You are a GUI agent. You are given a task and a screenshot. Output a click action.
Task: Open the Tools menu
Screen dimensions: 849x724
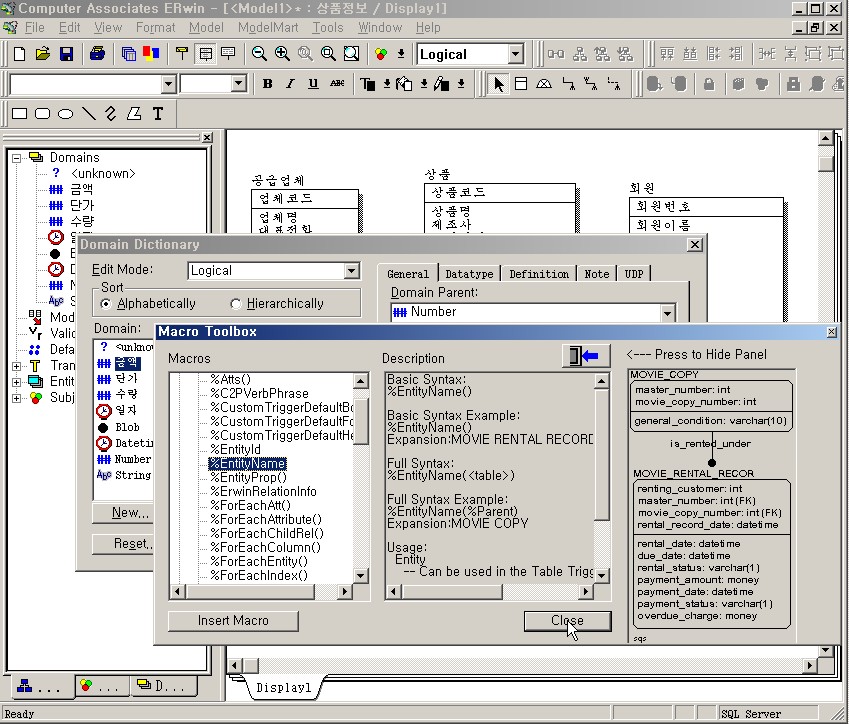point(328,27)
